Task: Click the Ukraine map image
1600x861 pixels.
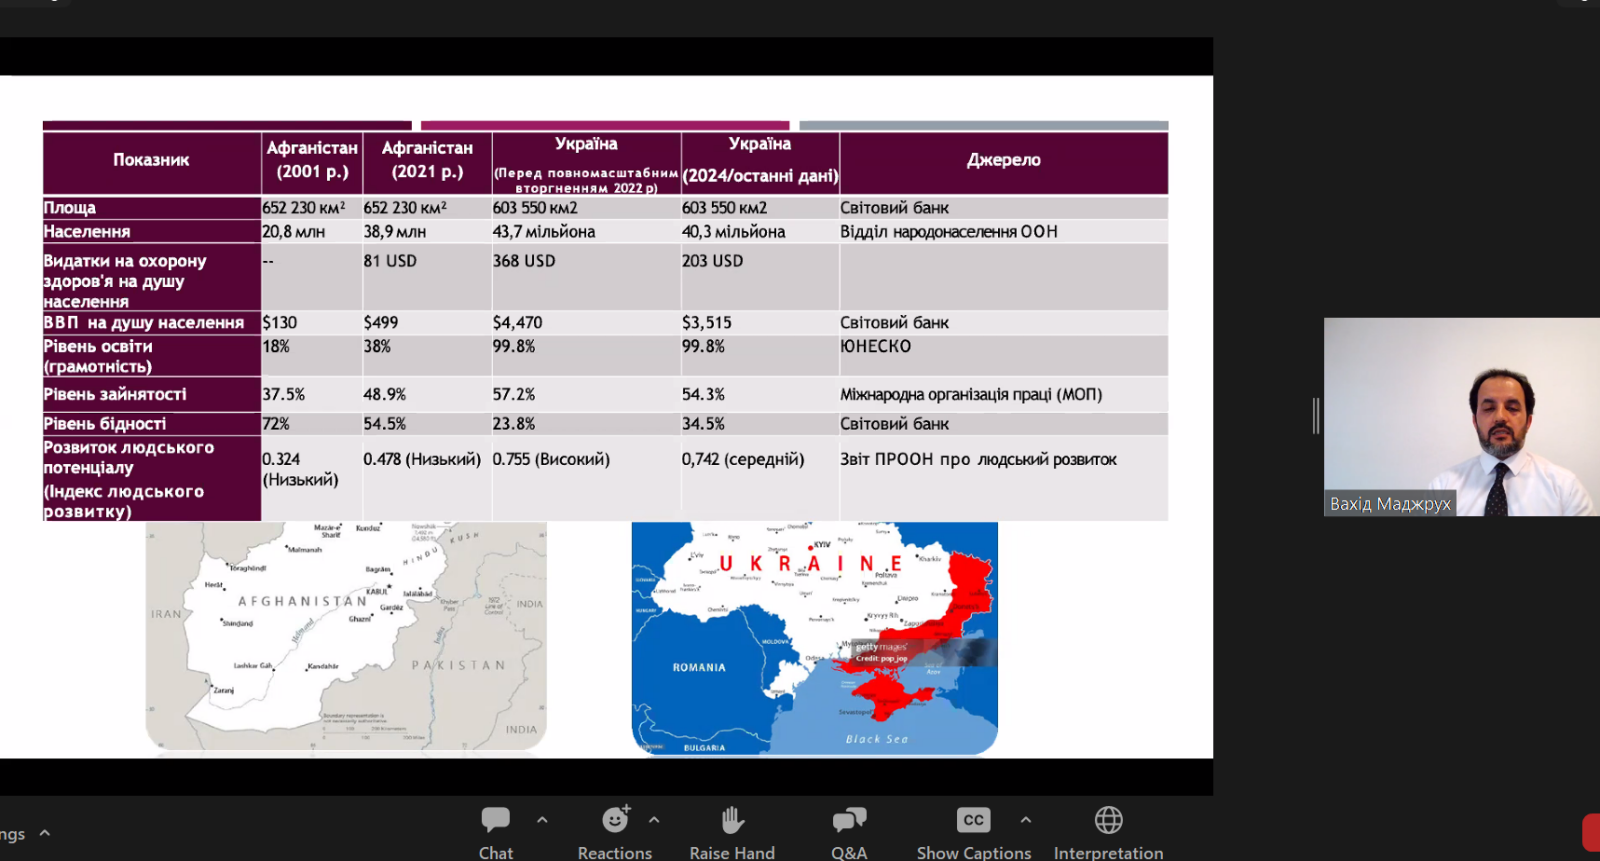Action: coord(814,638)
